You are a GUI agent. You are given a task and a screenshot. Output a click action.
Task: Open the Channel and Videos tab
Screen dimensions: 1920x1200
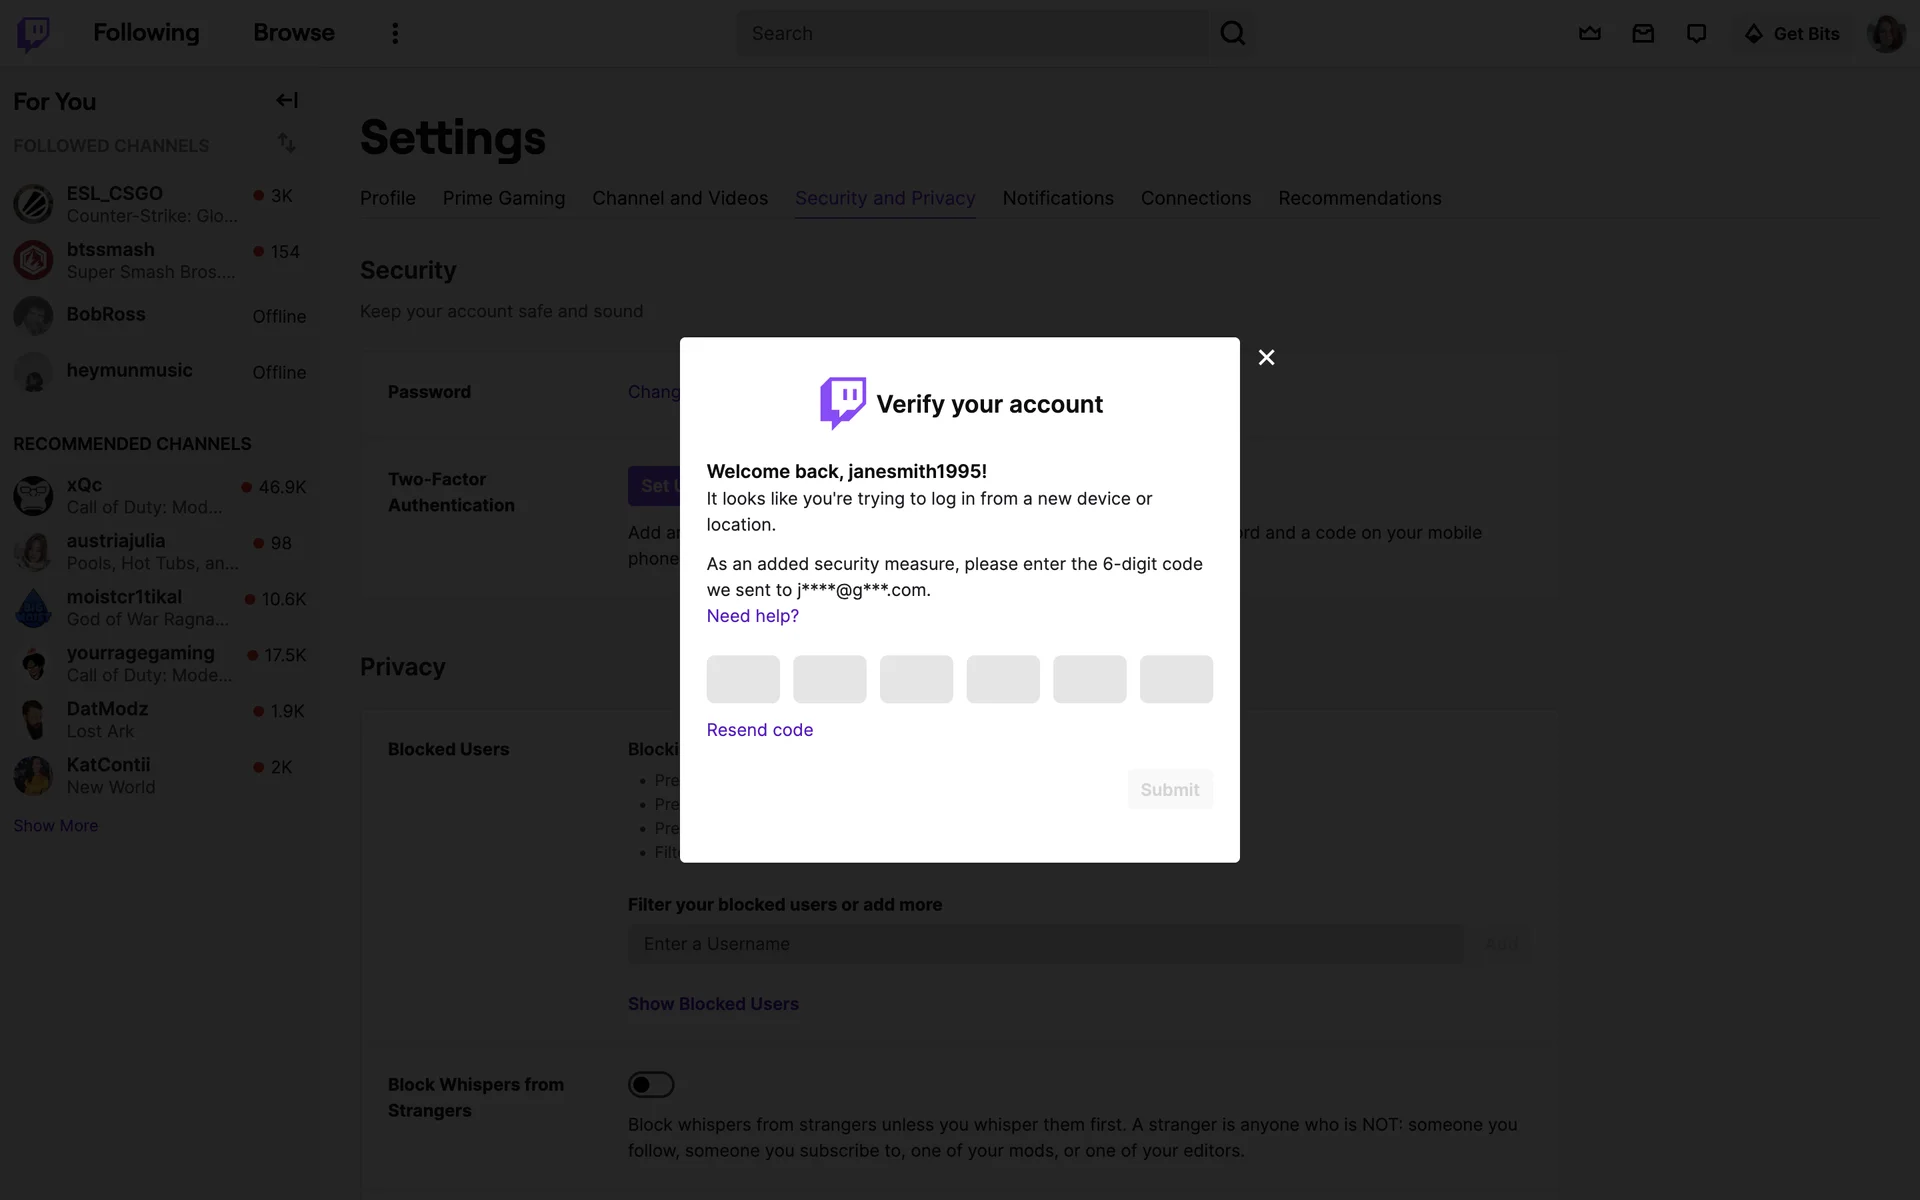coord(680,198)
